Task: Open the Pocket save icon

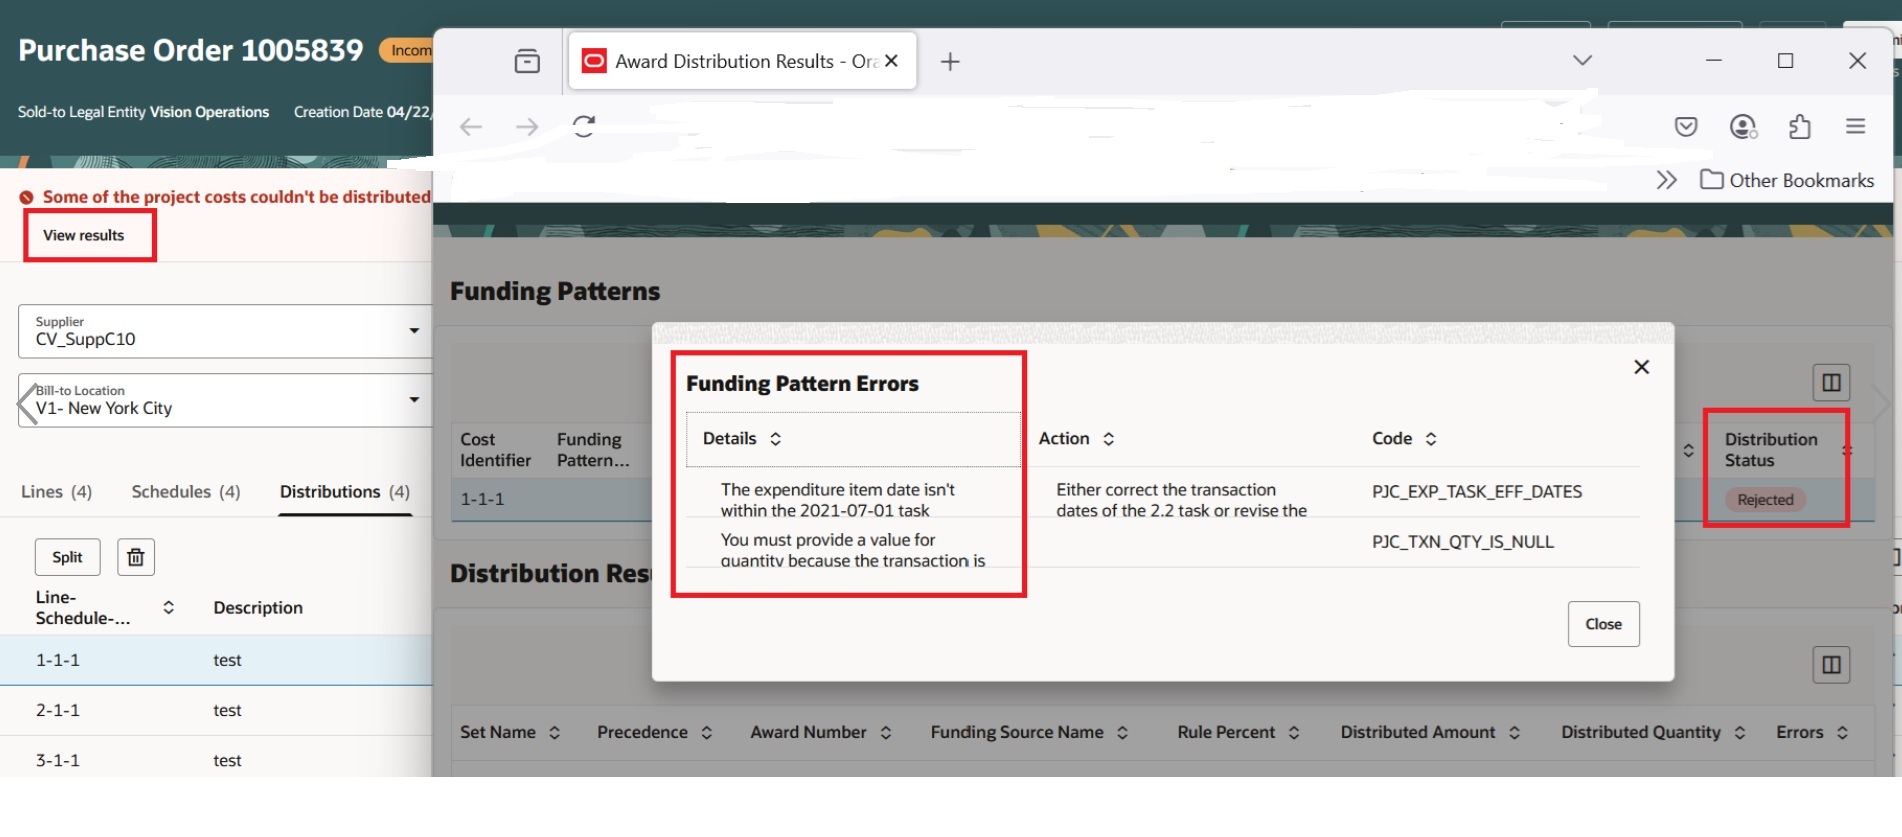Action: 1686,127
